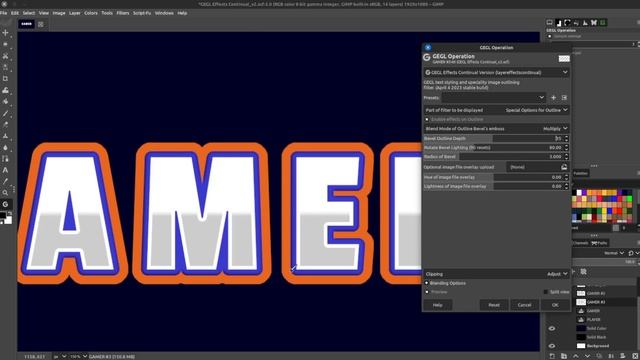Select the Text tool
Screen dimensions: 640x360
pyautogui.click(x=5, y=170)
